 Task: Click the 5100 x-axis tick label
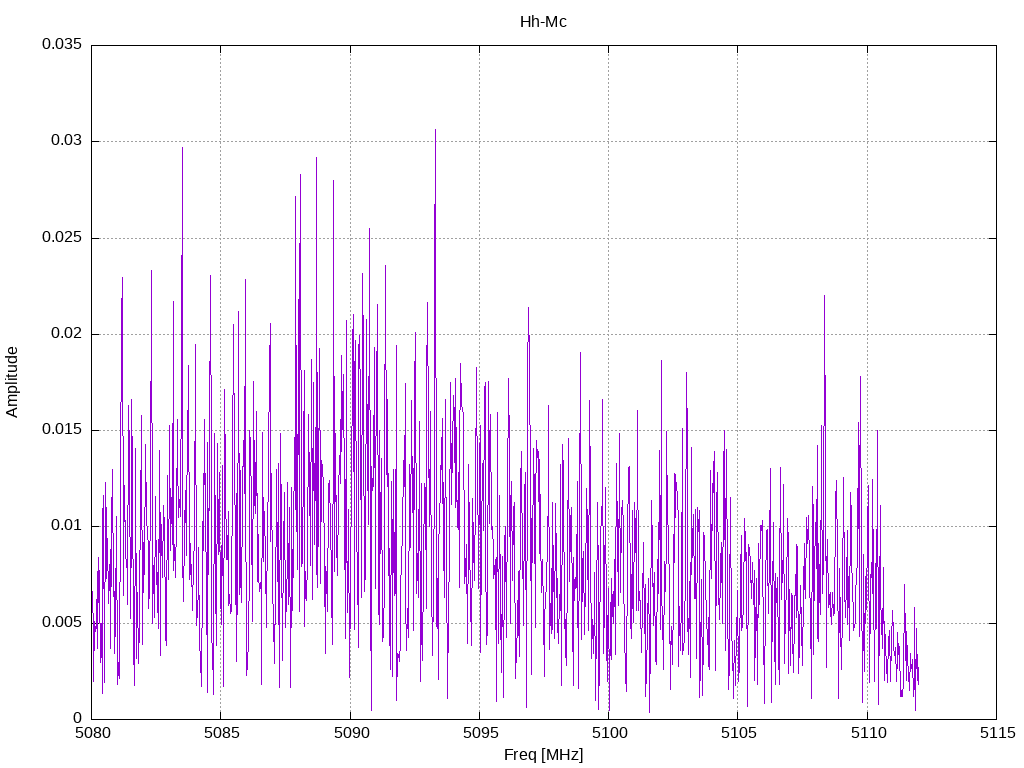609,733
